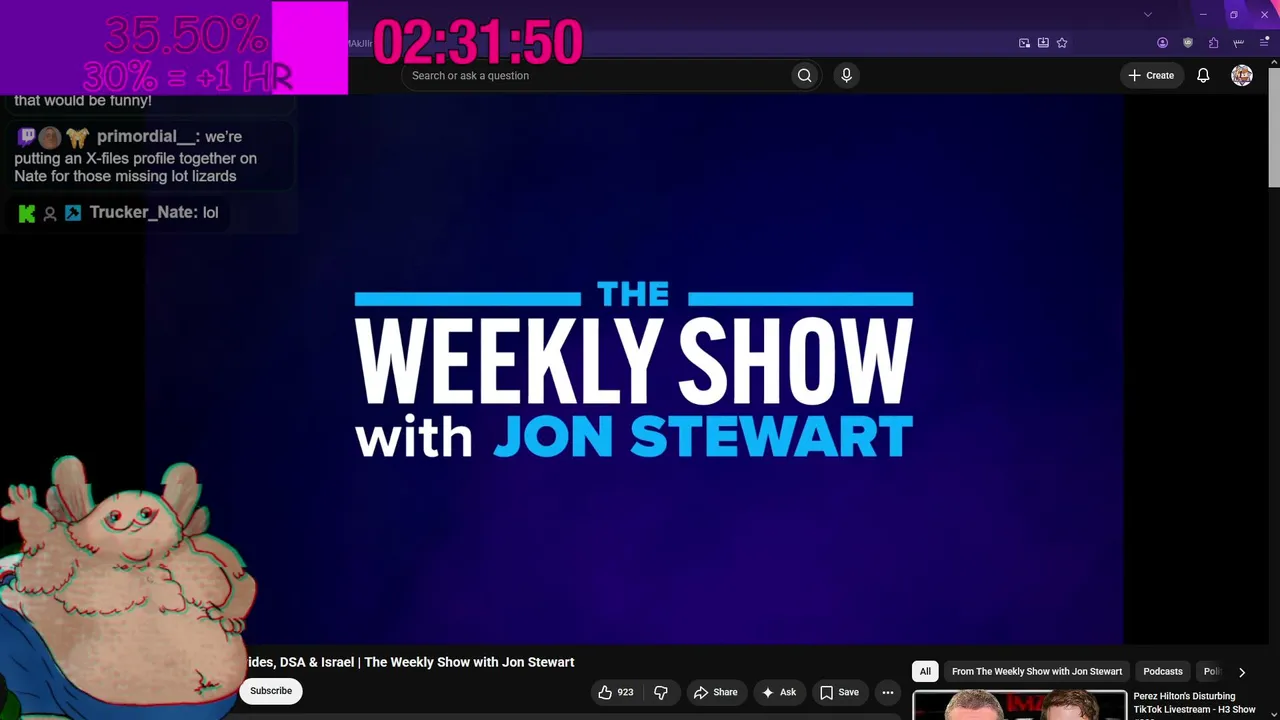Image resolution: width=1280 pixels, height=720 pixels.
Task: Select the All filter chip
Action: tap(925, 672)
